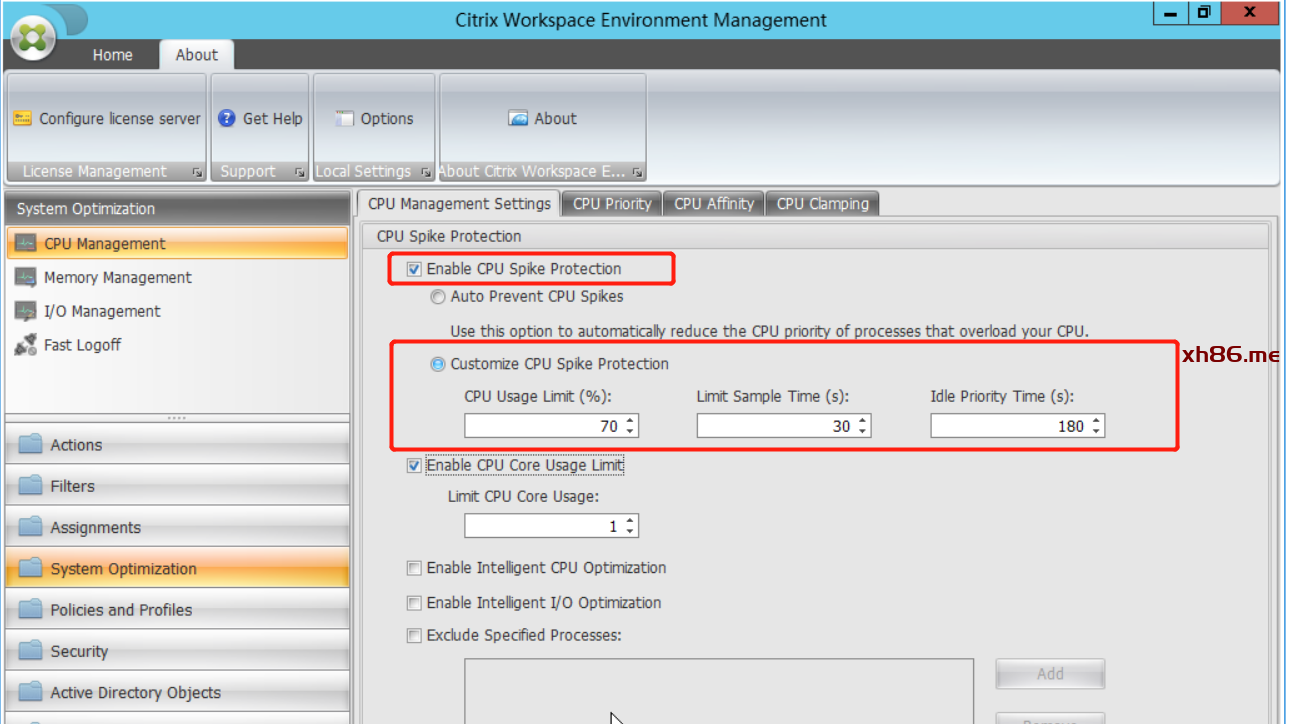Open Memory Management in the sidebar
This screenshot has height=724, width=1310.
point(117,278)
